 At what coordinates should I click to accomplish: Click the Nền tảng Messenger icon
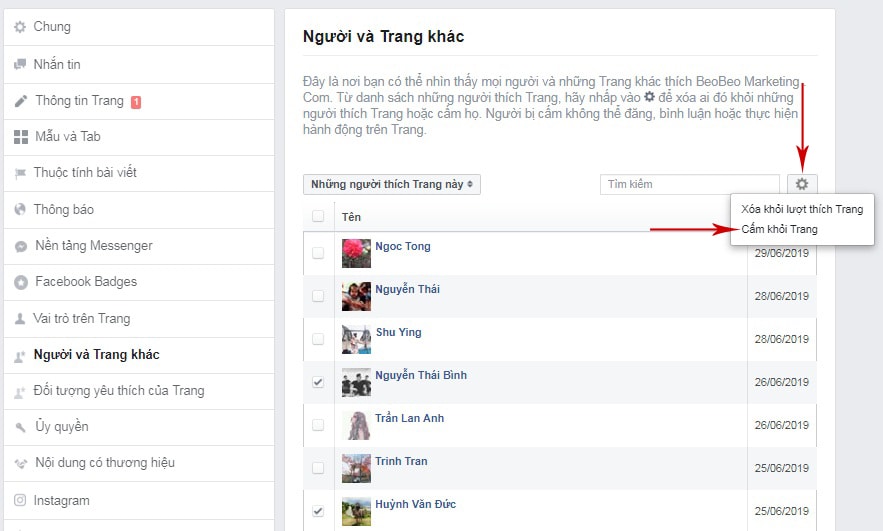[x=20, y=246]
